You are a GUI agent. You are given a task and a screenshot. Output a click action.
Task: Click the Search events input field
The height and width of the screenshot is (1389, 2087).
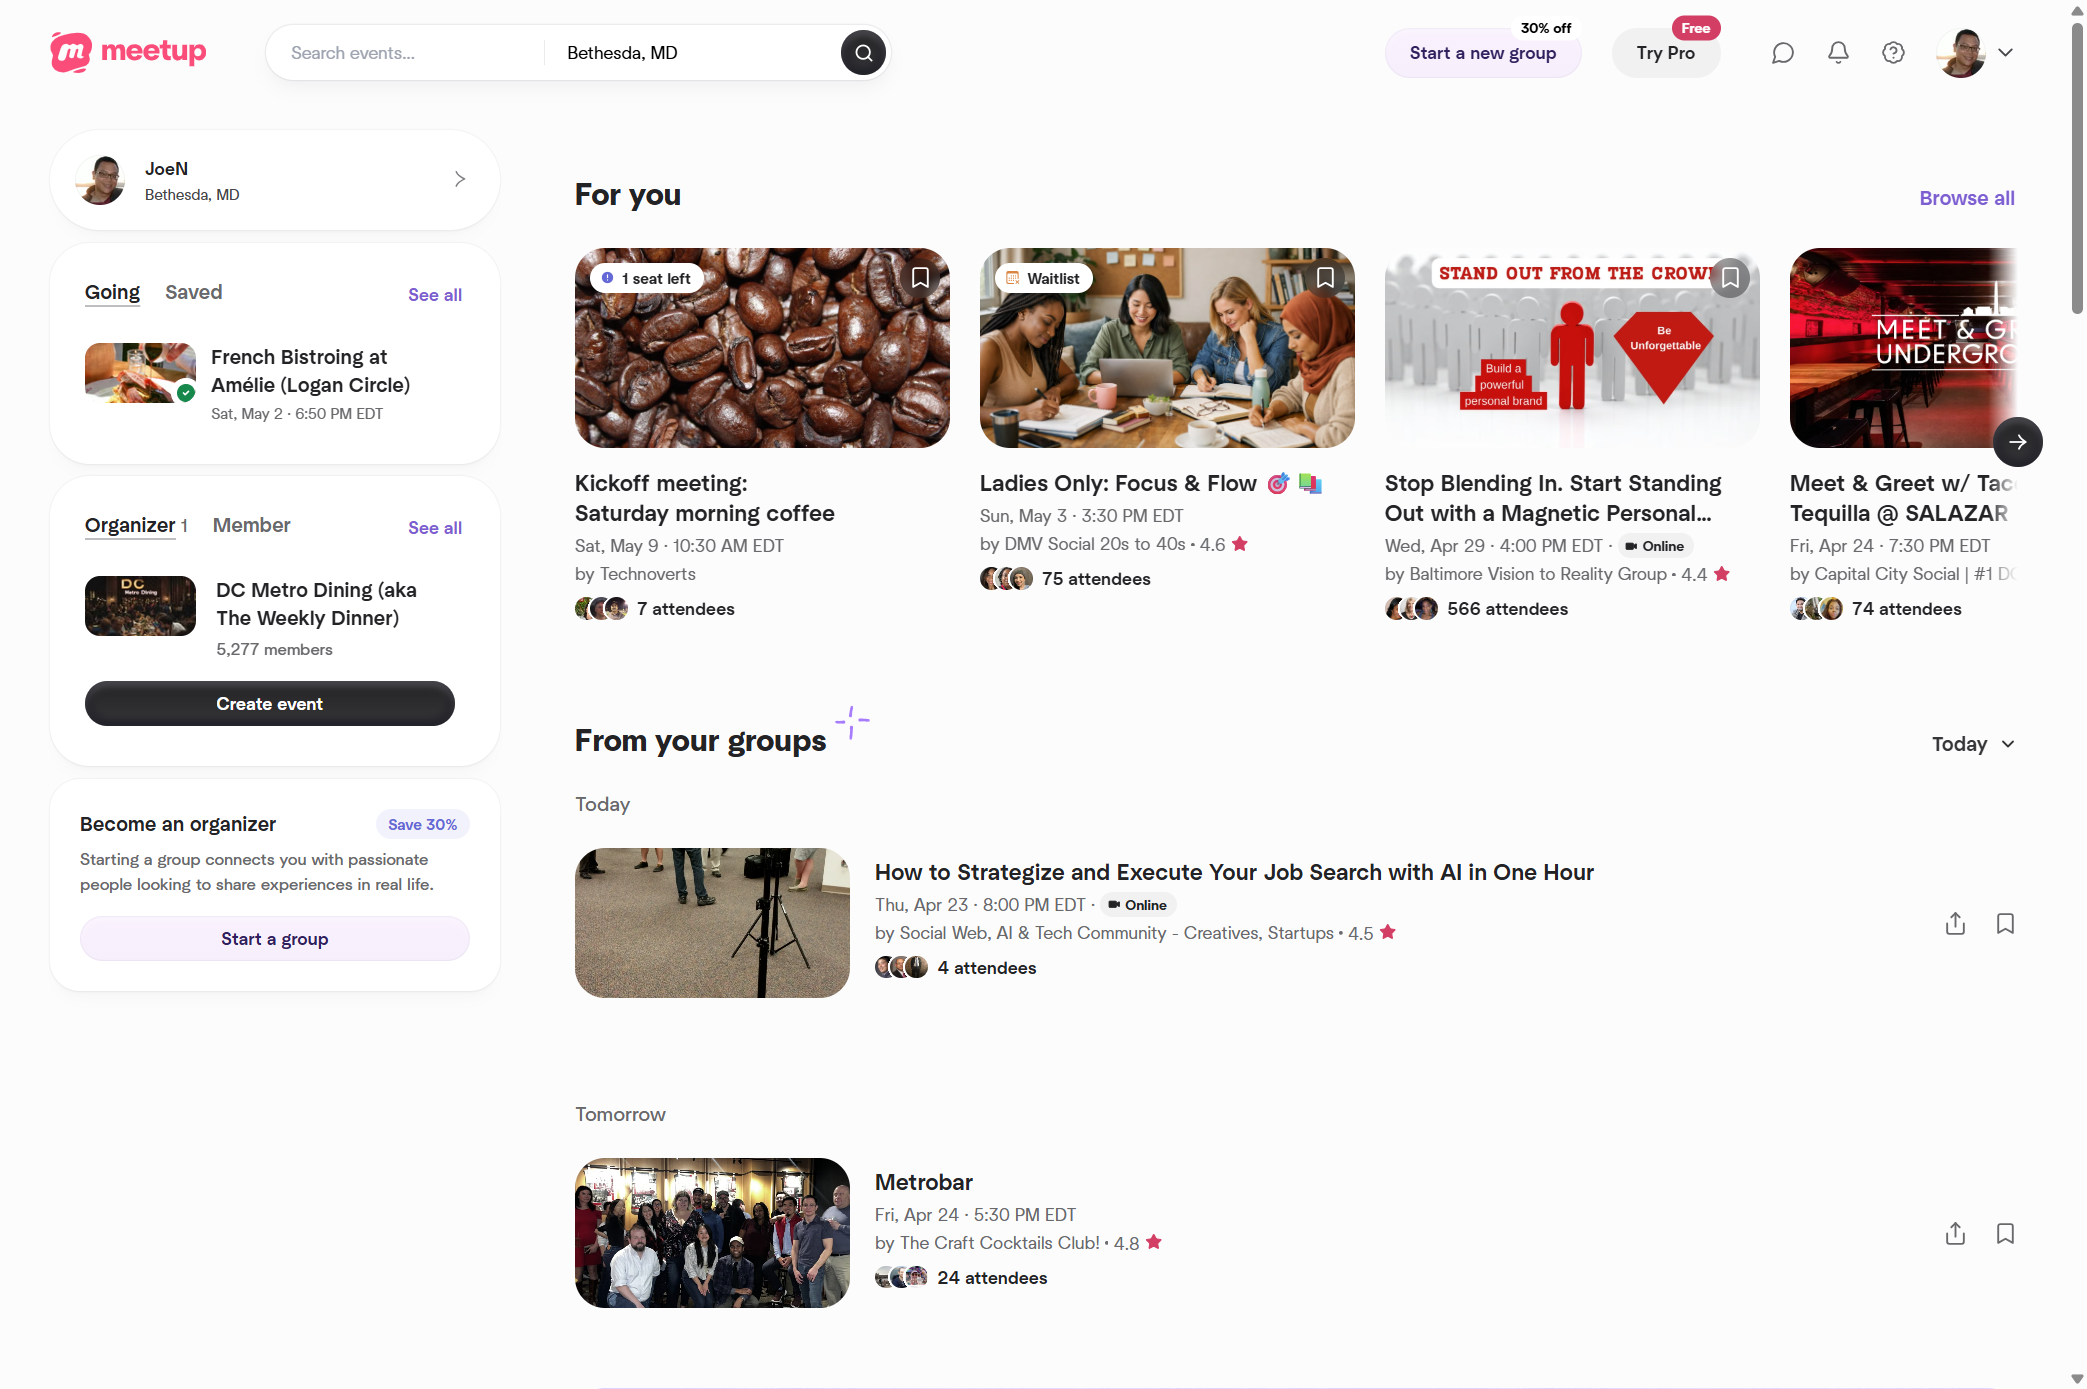(405, 53)
